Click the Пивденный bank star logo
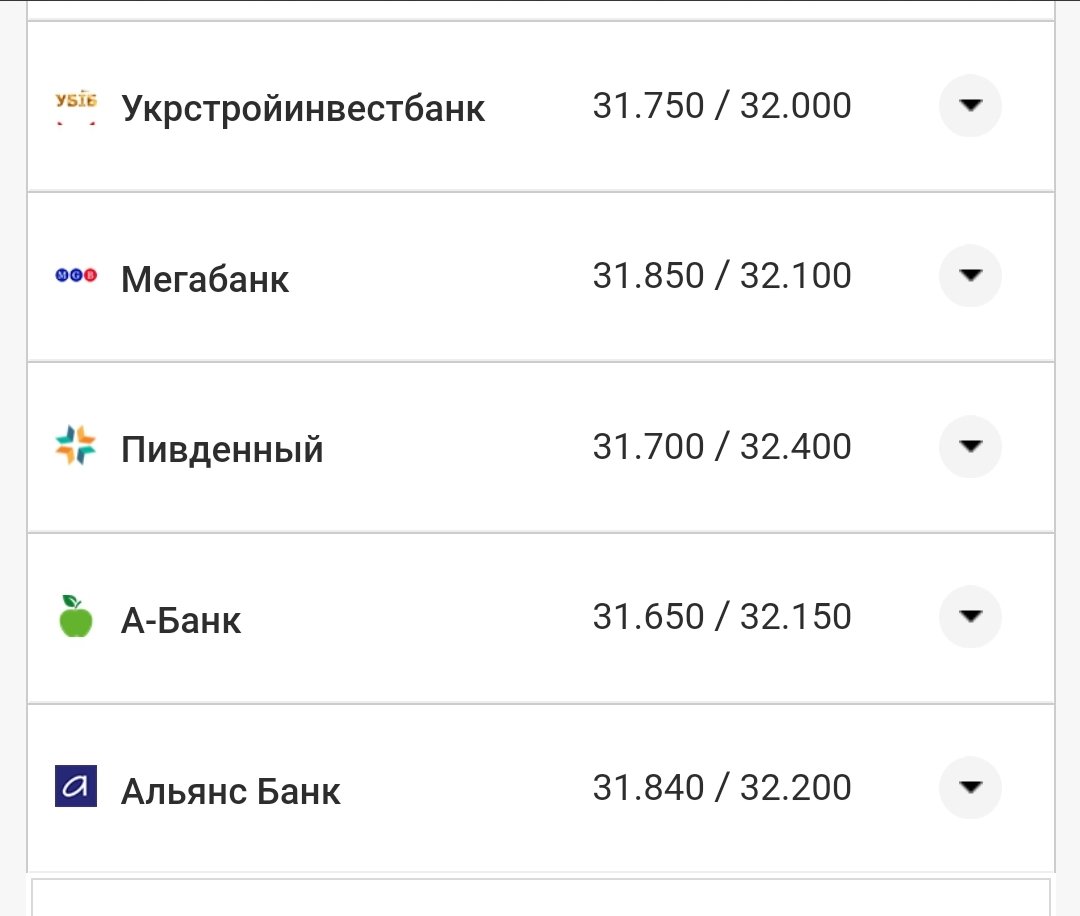 tap(76, 446)
